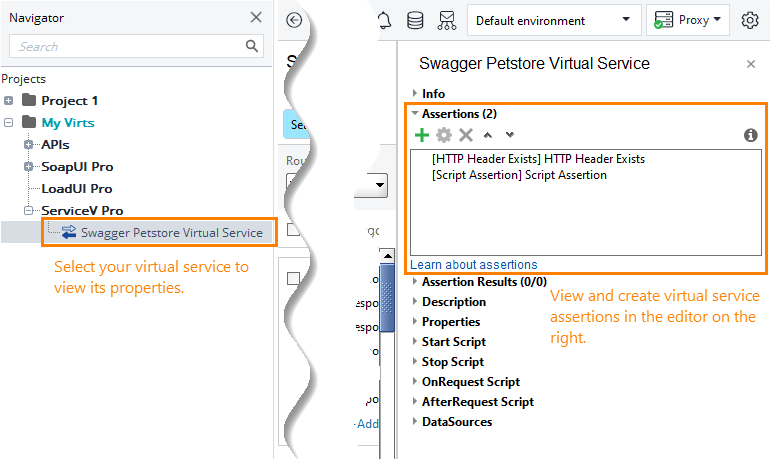Expand the Project 1 tree node
Image resolution: width=780 pixels, height=459 pixels.
coord(8,100)
